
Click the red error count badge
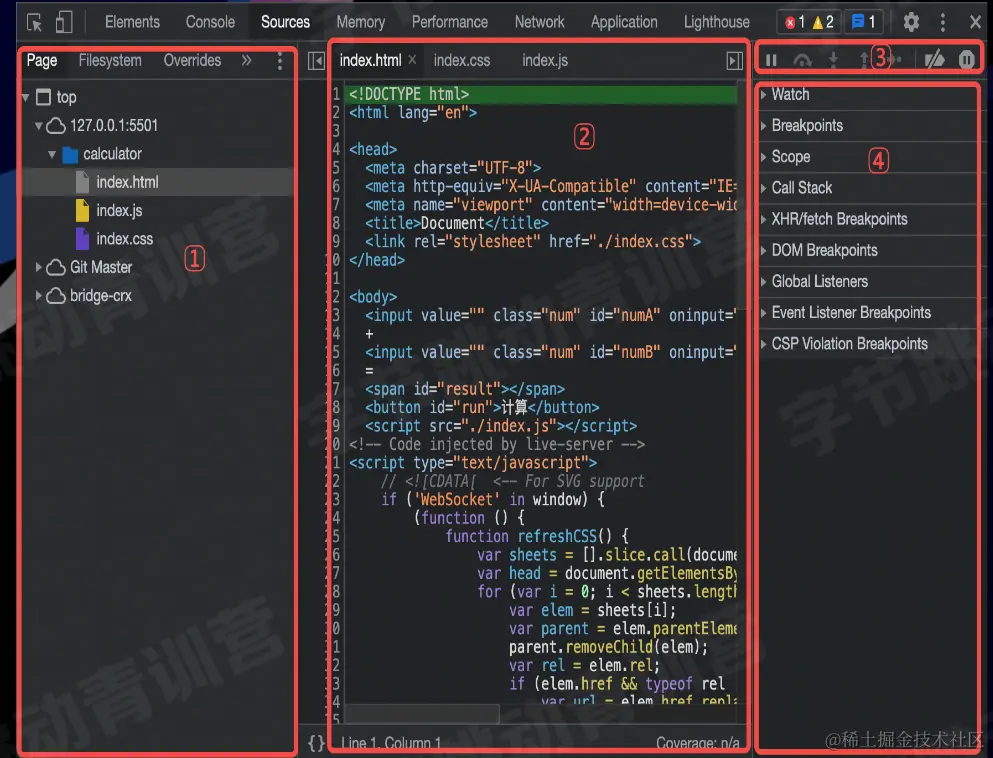(795, 23)
